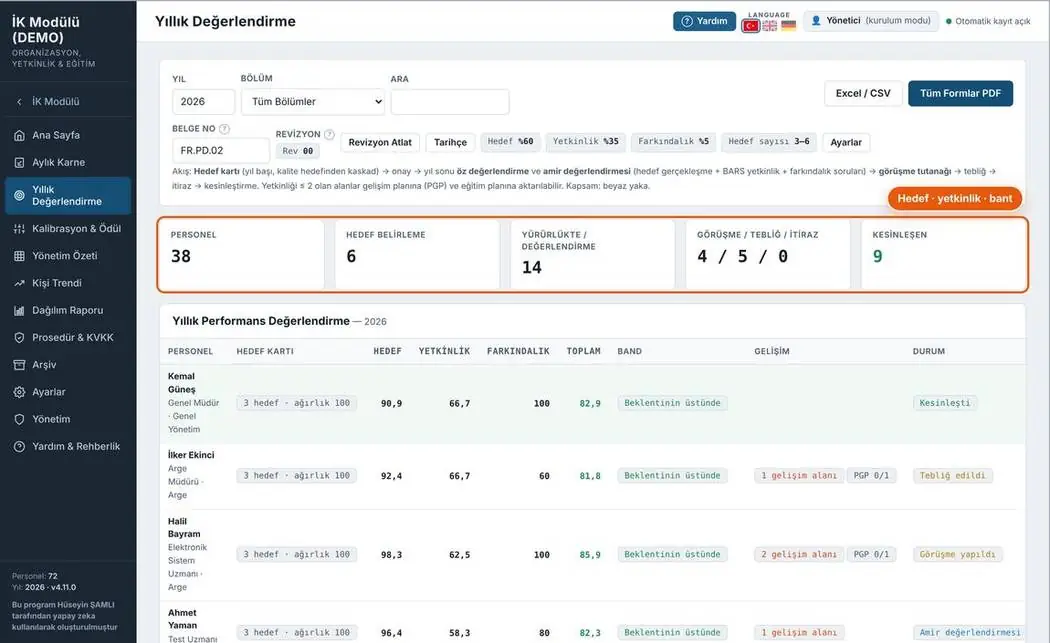Viewport: 1050px width, 643px height.
Task: Click the Aylık Karne icon
Action: 19,163
